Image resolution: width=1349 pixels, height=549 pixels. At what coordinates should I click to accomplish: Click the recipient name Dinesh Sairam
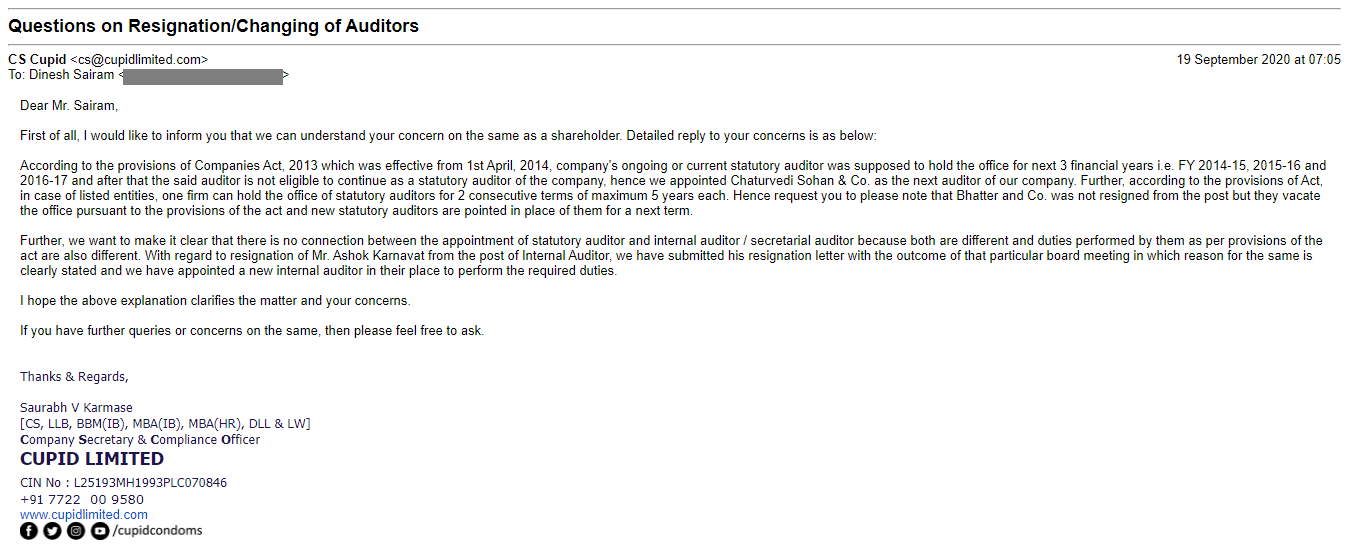(x=71, y=75)
